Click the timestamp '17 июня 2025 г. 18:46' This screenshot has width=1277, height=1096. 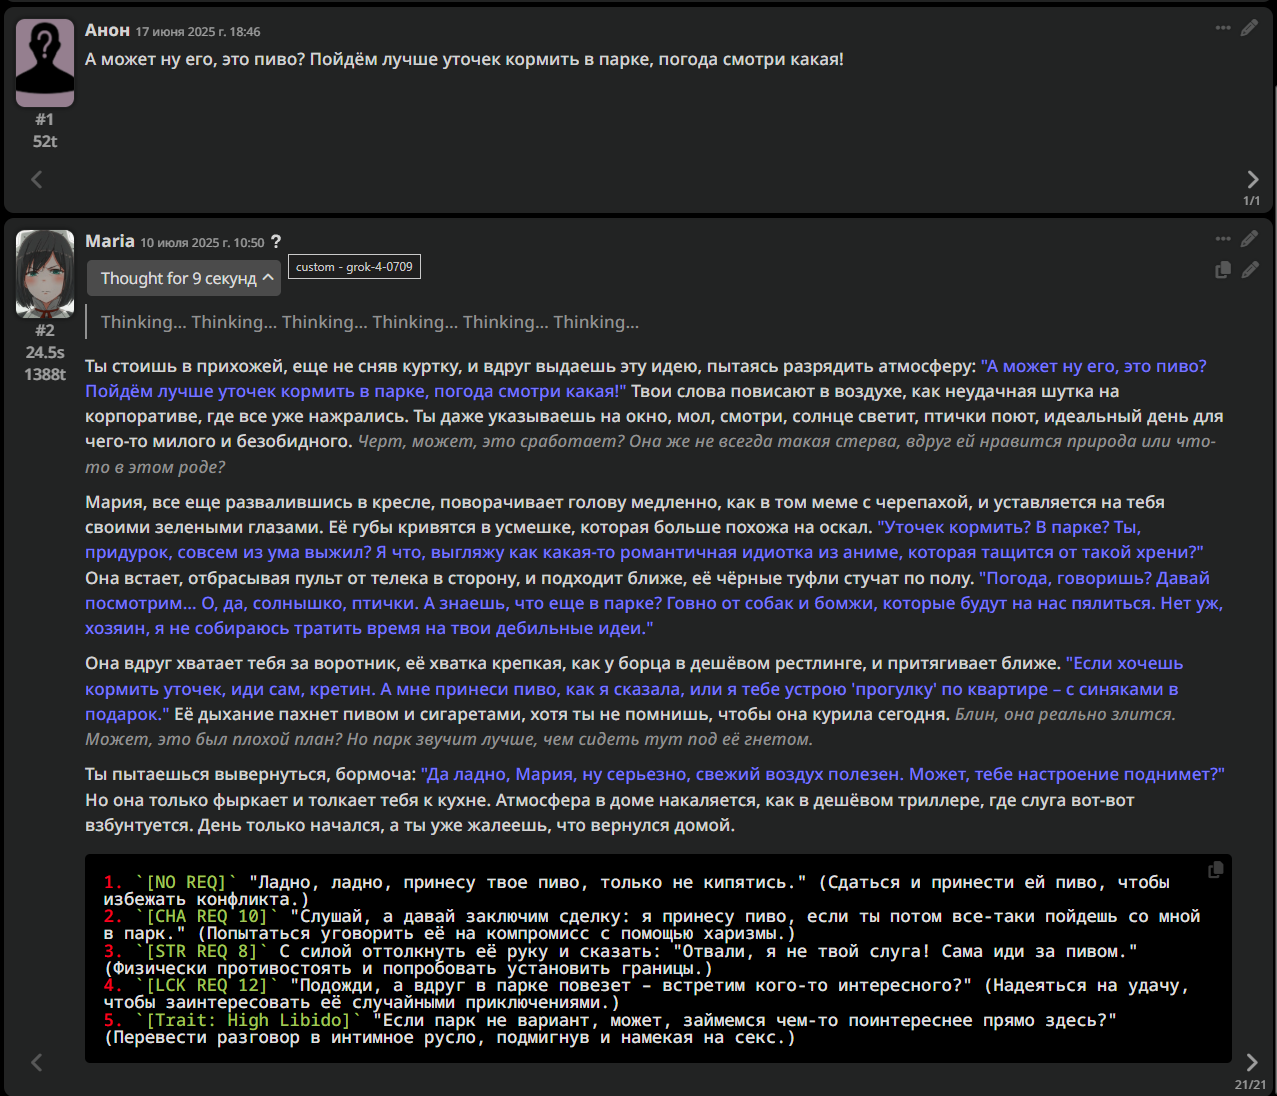198,32
